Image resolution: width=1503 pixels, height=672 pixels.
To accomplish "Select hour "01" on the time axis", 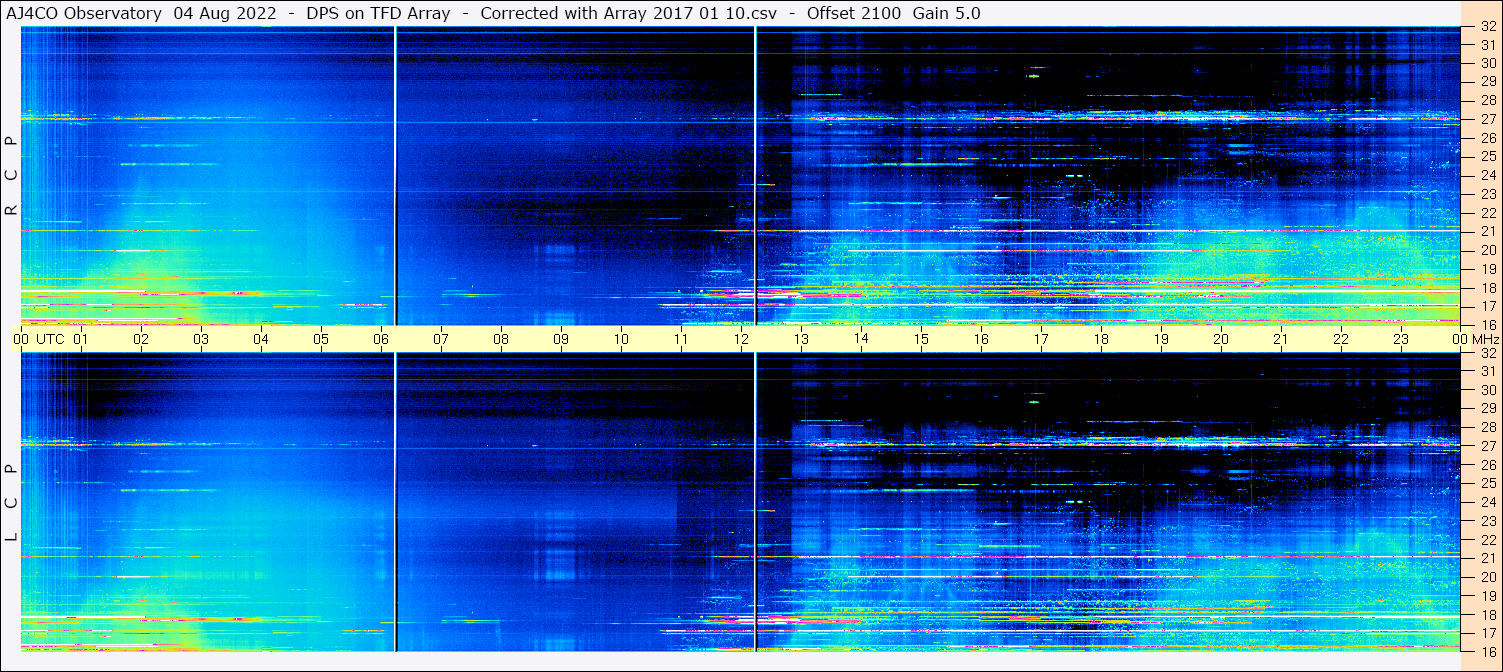I will pos(81,339).
